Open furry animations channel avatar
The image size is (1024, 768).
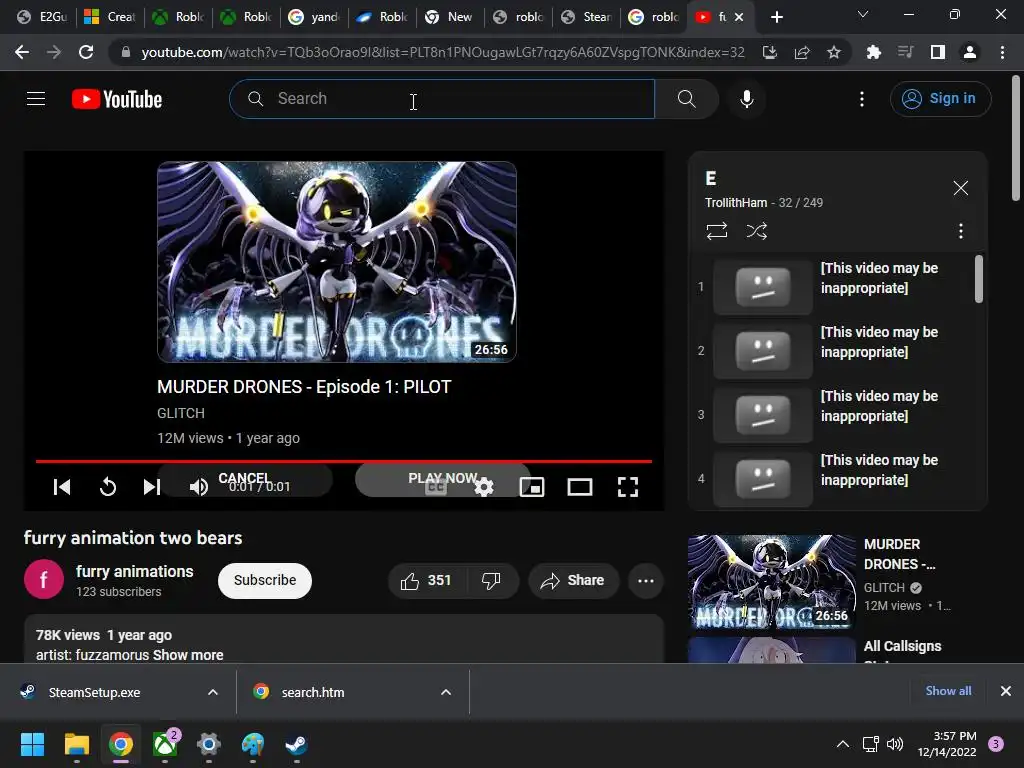point(44,579)
